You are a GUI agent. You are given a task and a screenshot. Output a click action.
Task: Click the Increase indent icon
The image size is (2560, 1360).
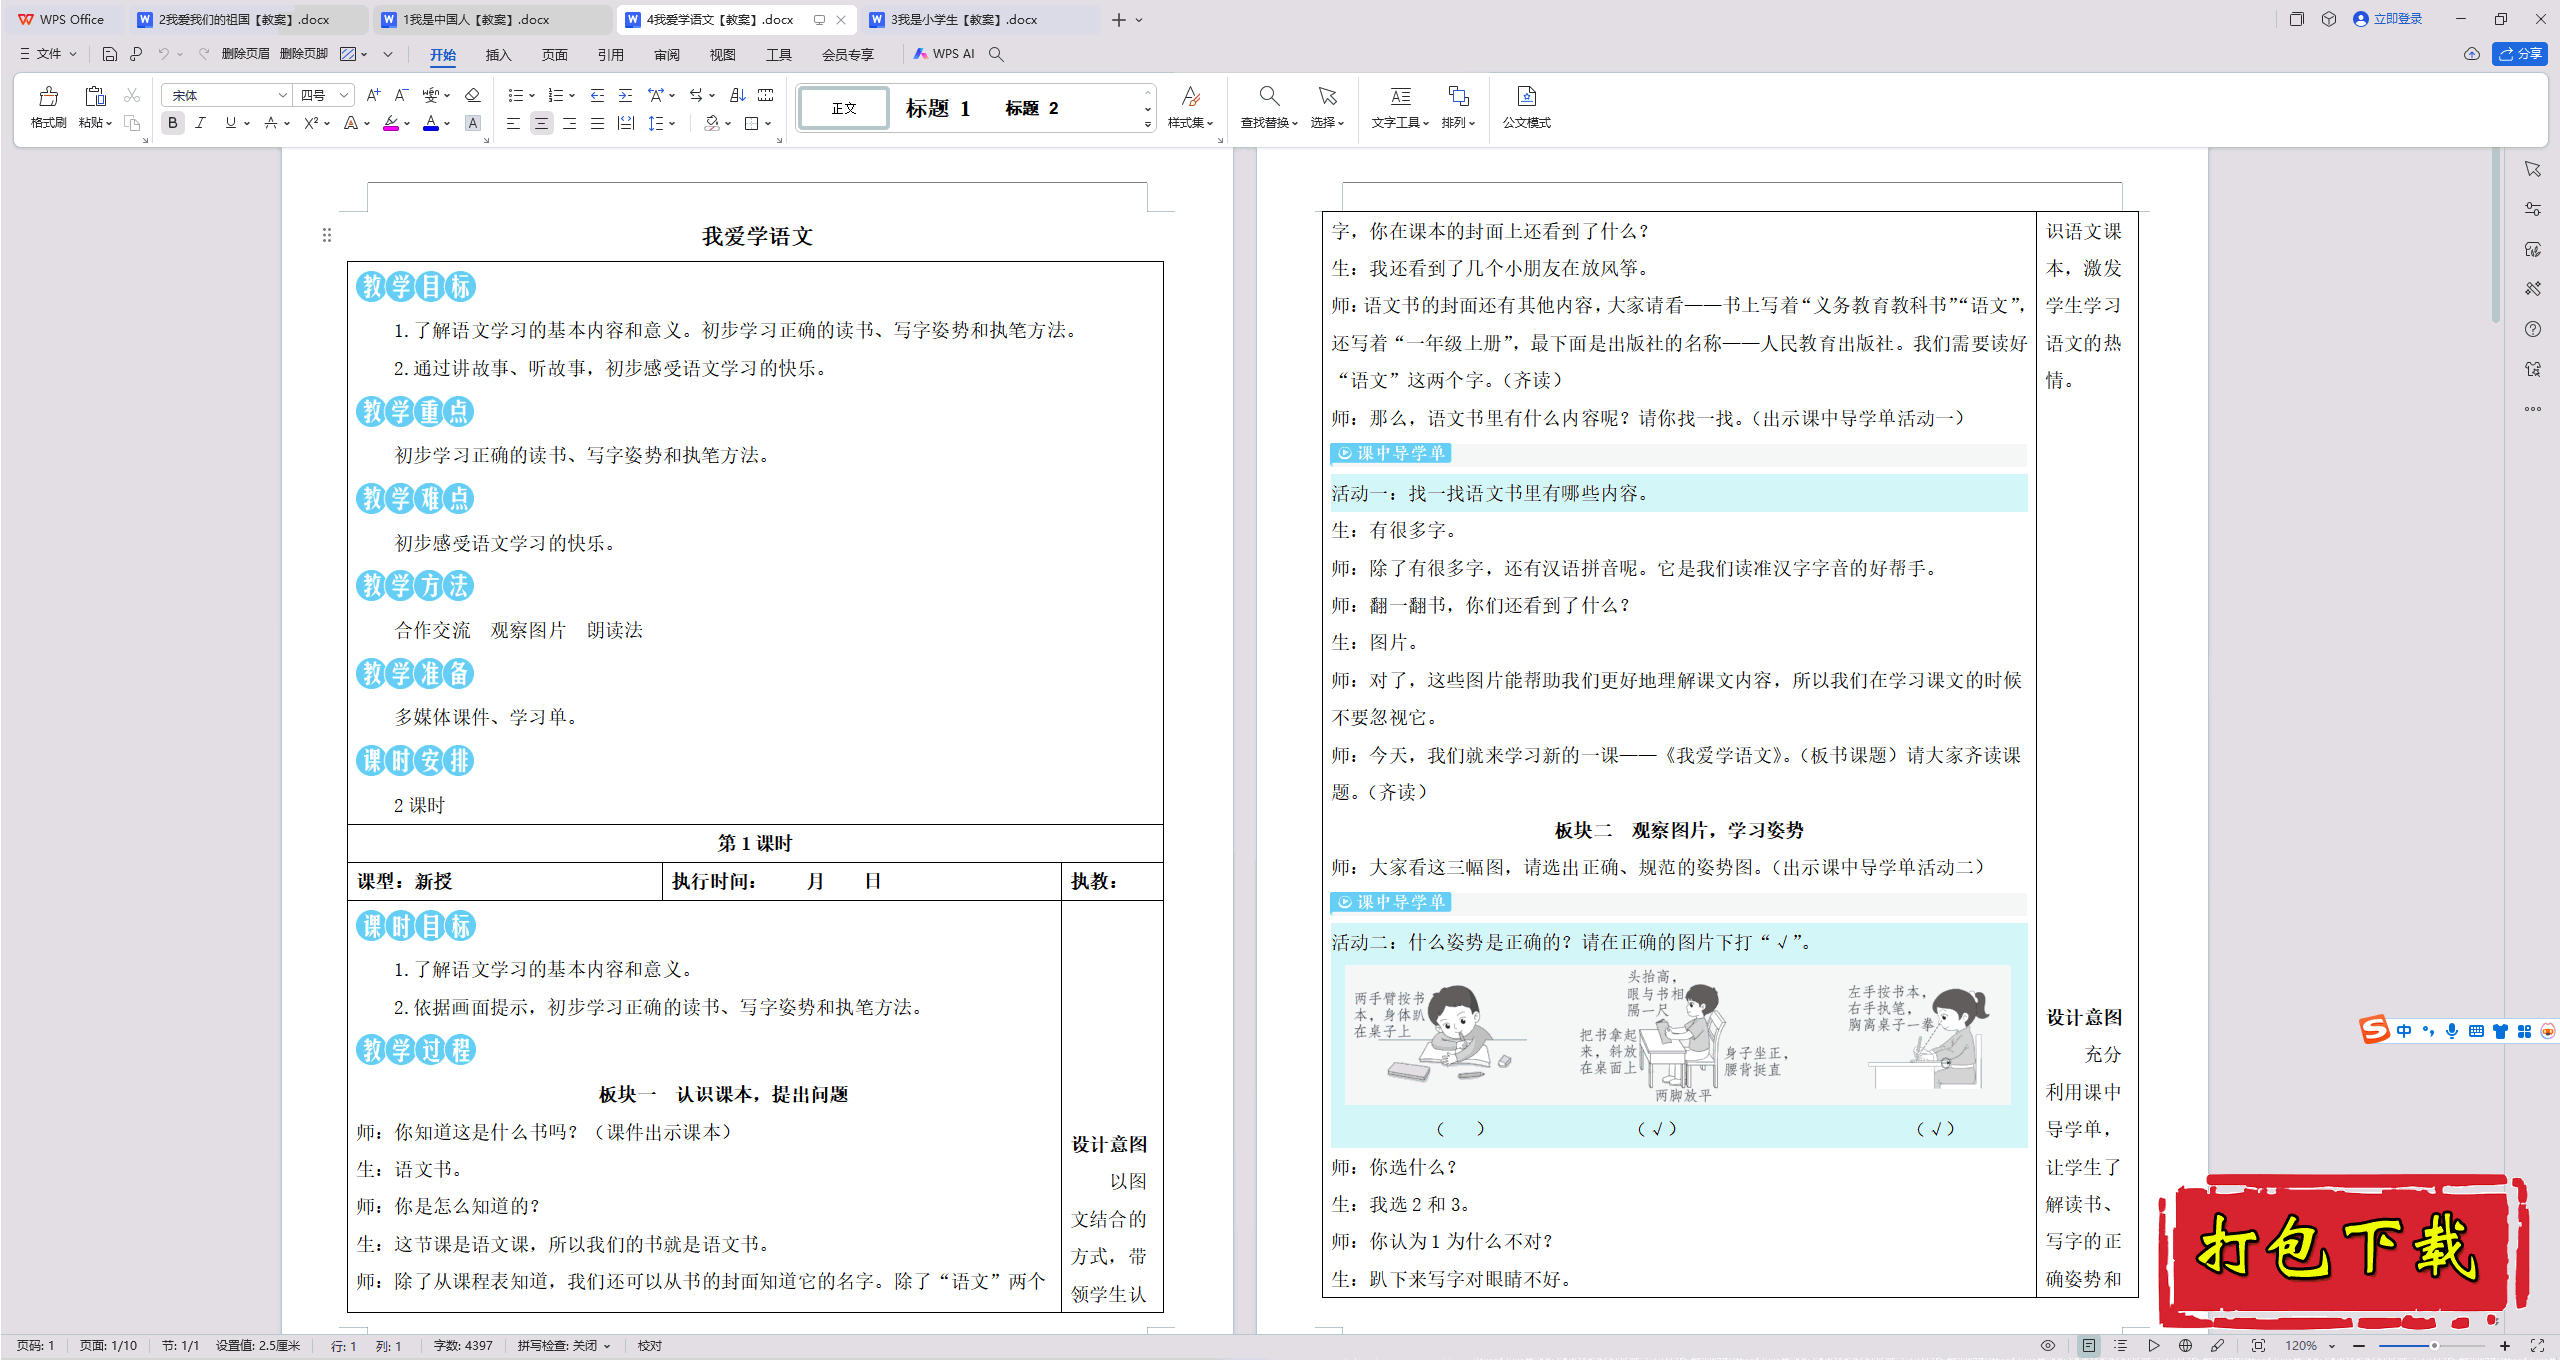point(625,95)
